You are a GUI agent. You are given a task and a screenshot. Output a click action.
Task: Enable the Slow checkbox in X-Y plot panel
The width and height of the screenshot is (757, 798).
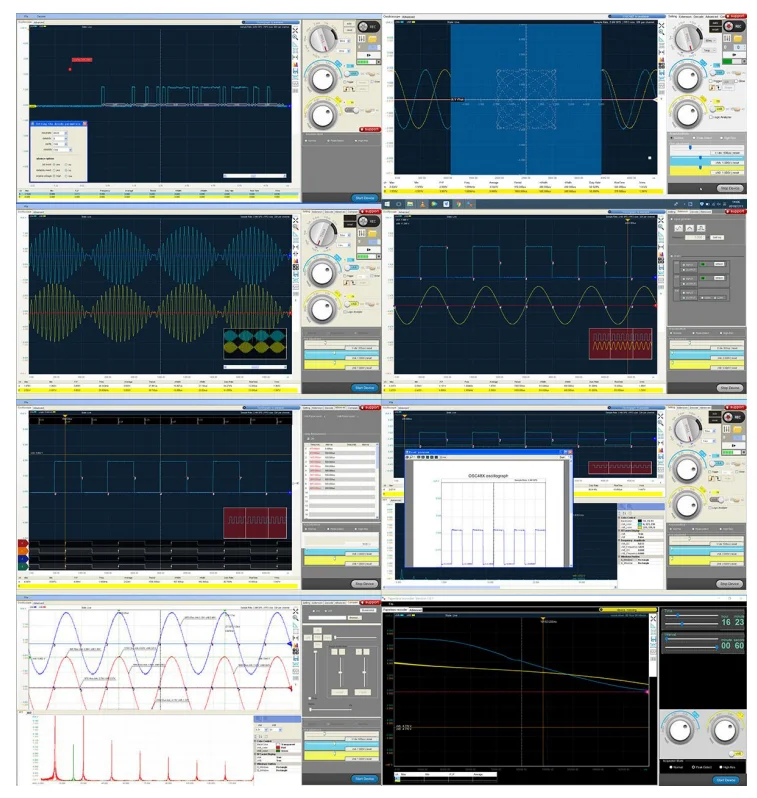tap(736, 81)
